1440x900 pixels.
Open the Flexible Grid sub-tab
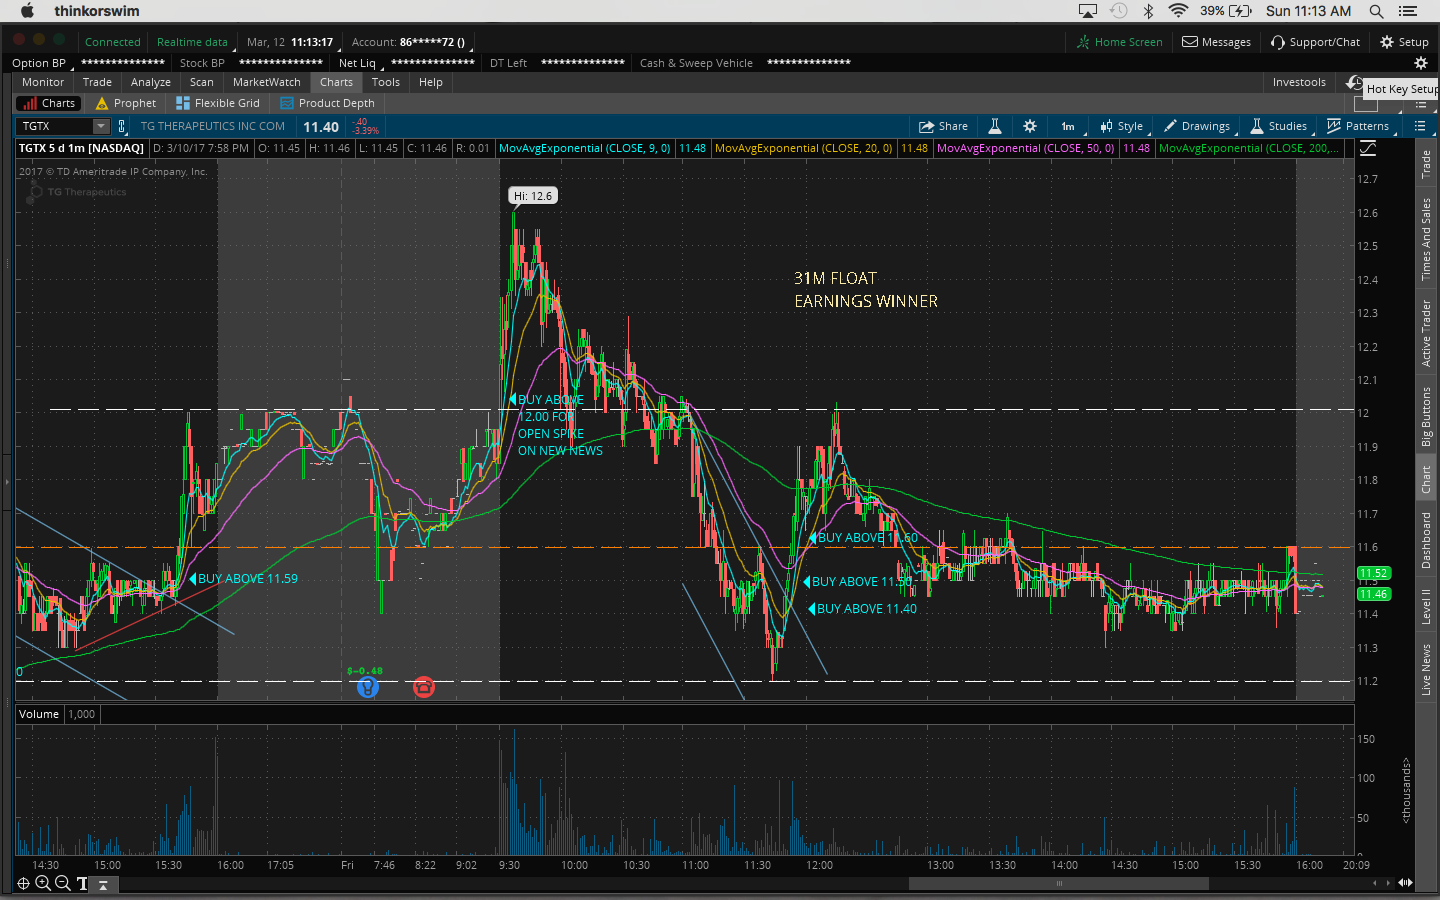pos(218,103)
